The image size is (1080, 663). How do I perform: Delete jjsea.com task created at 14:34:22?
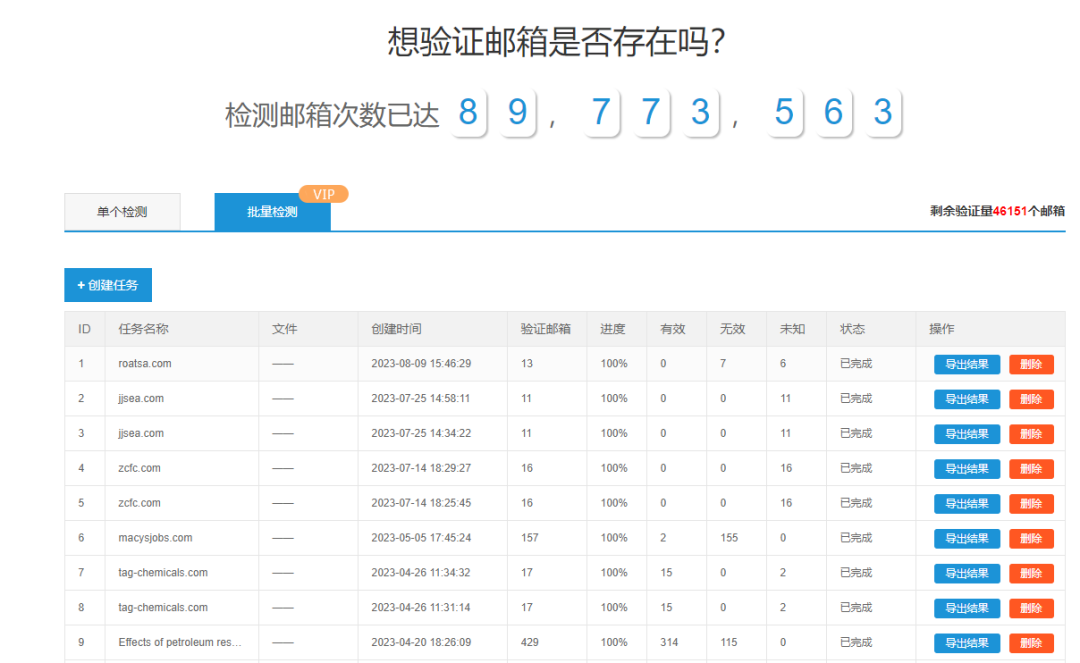[1031, 434]
